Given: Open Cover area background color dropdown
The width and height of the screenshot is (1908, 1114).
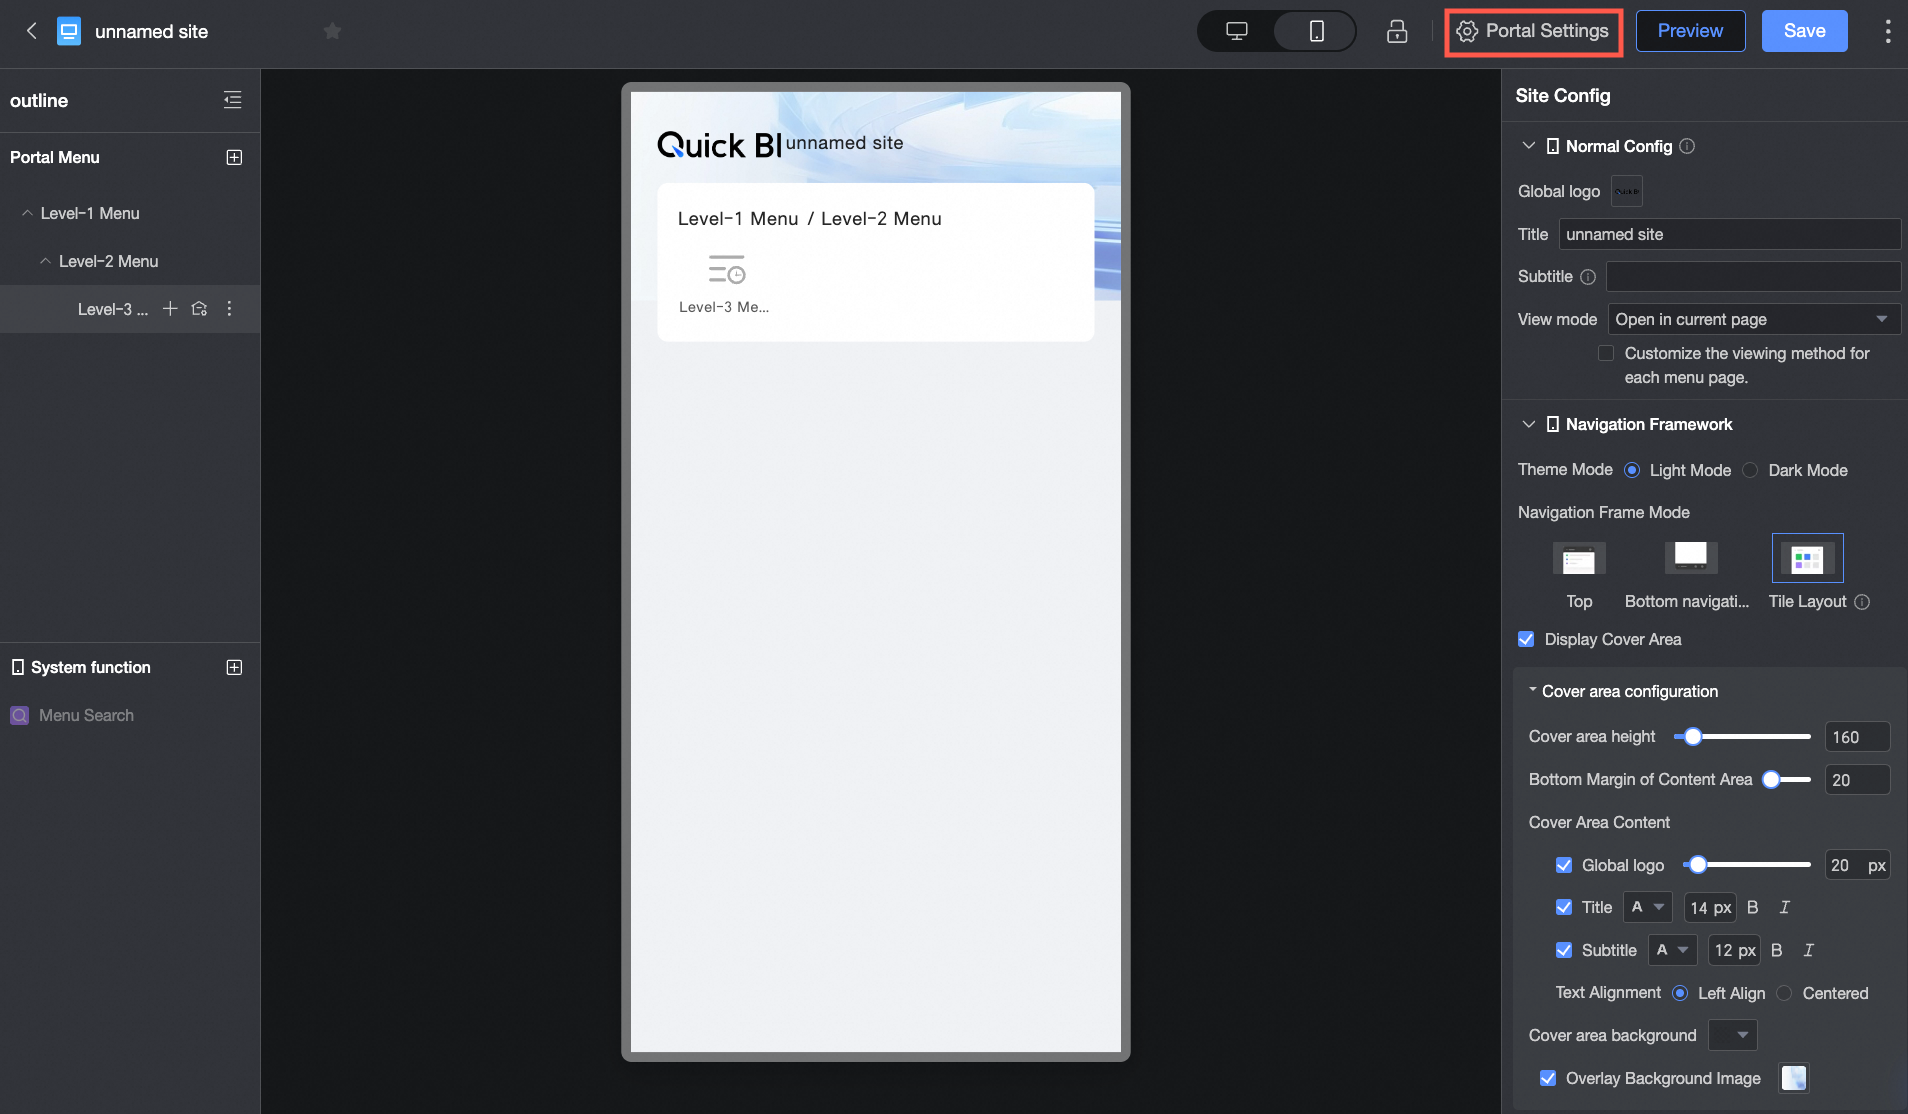Looking at the screenshot, I should [x=1732, y=1035].
